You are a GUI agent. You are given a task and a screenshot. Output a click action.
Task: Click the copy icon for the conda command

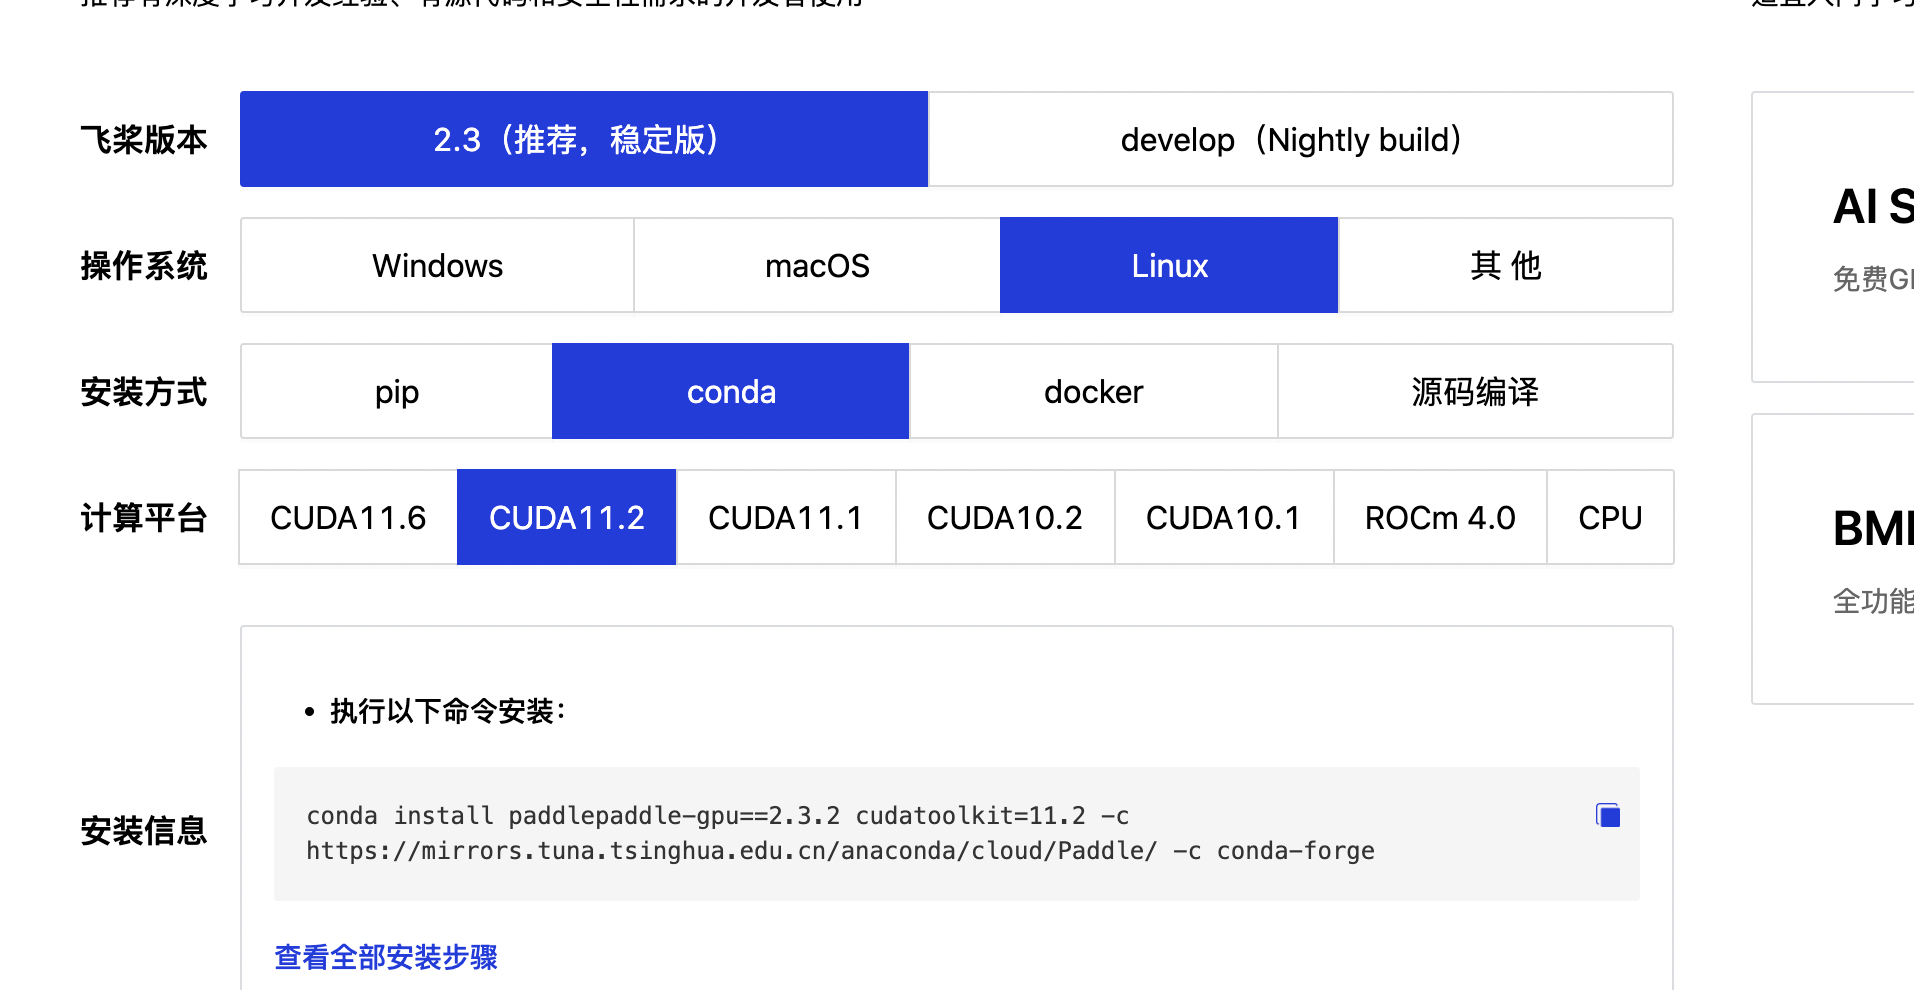[x=1607, y=815]
